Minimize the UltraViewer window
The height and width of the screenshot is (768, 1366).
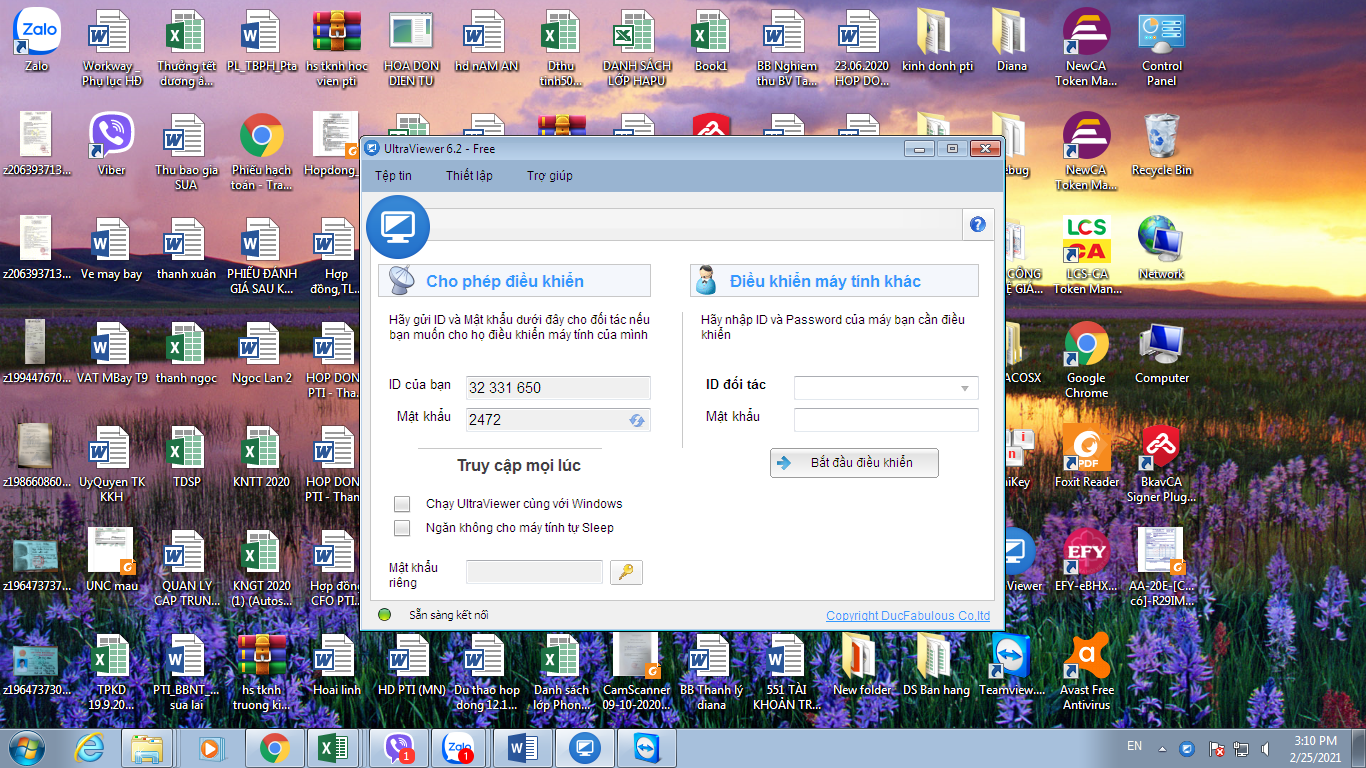[919, 148]
